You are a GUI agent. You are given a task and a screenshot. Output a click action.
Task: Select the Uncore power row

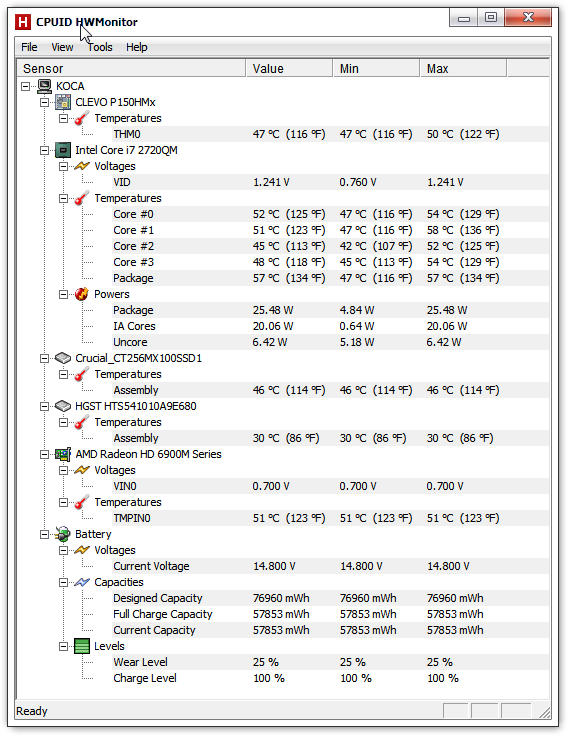tap(331, 342)
